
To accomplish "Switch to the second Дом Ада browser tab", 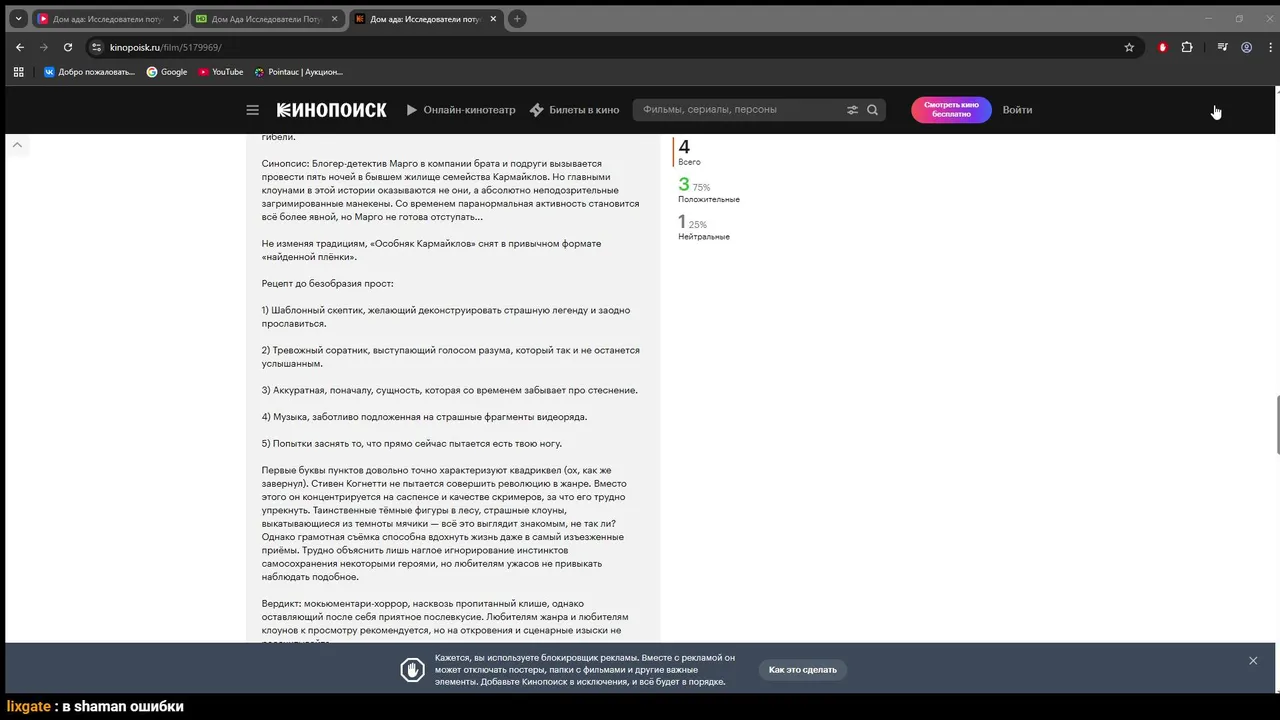I will [265, 19].
